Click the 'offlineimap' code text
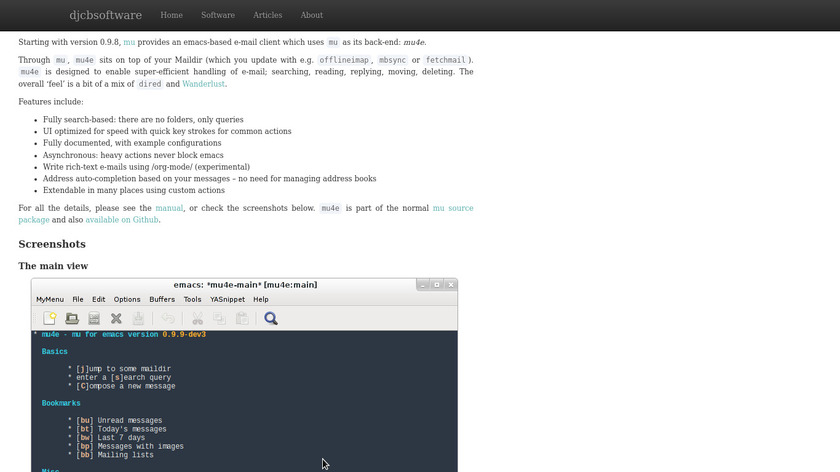The image size is (840, 472). 344,60
